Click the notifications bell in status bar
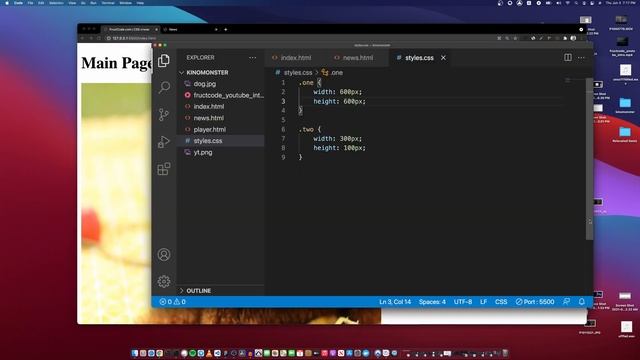Viewport: 640px width, 360px height. (x=582, y=302)
